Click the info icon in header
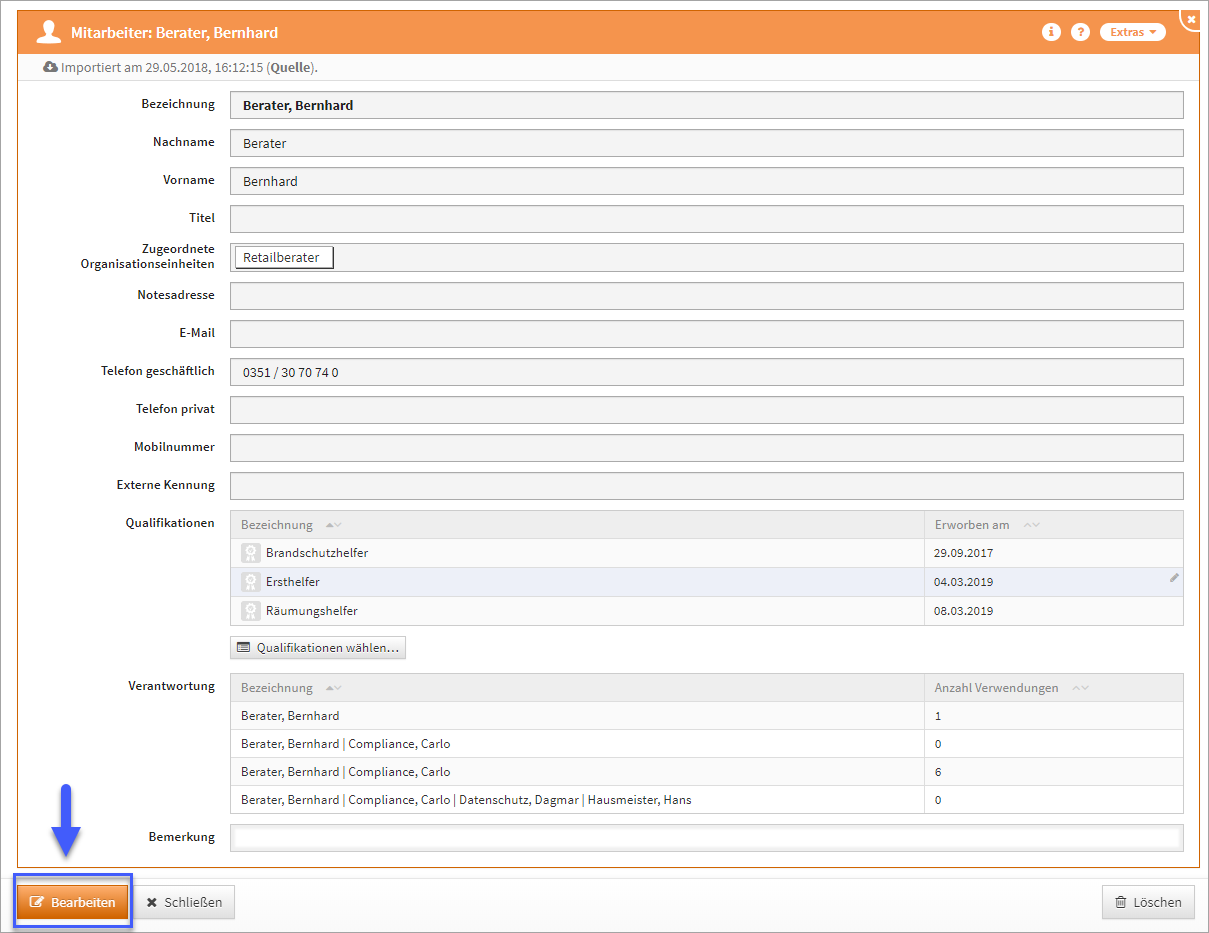Viewport: 1209px width, 933px height. [1050, 32]
